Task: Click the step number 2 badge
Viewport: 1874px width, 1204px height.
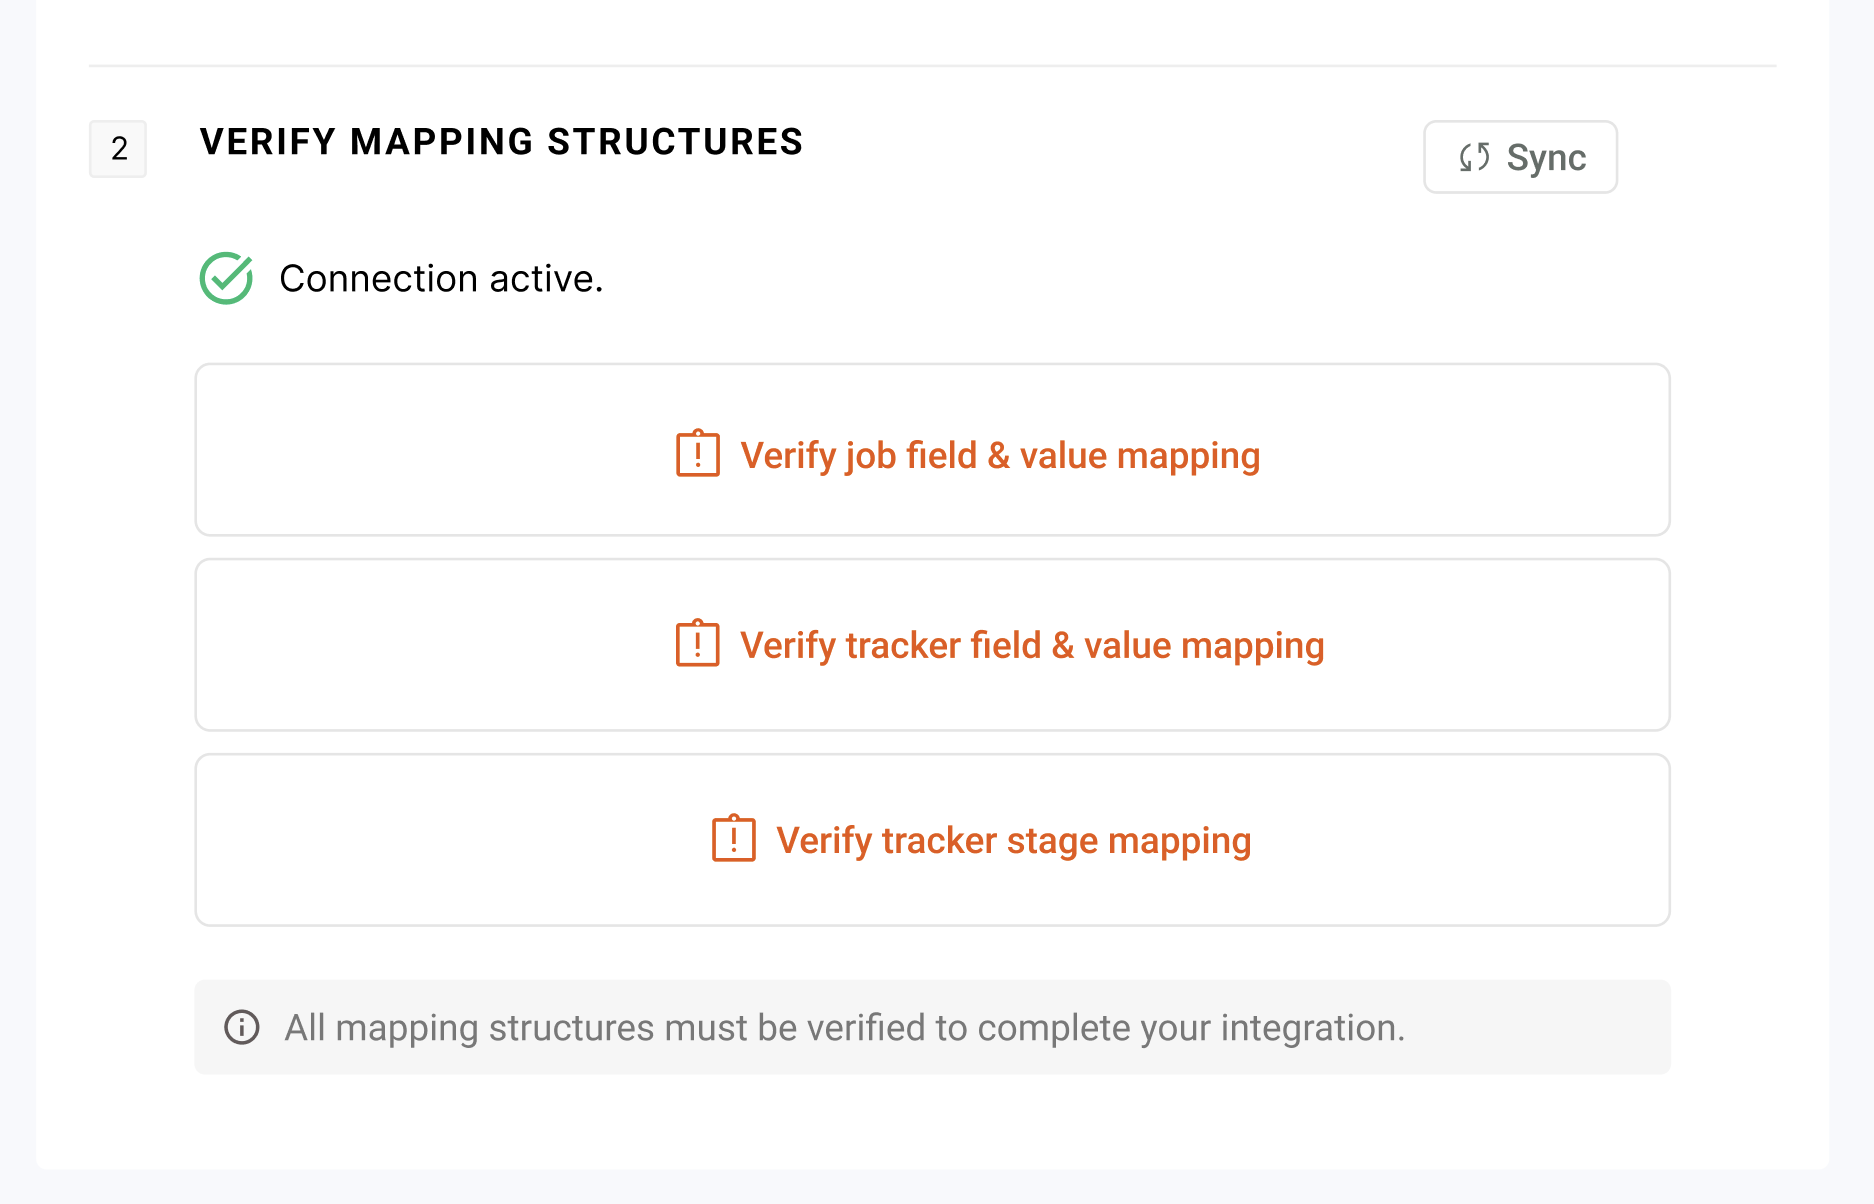Action: [x=118, y=149]
